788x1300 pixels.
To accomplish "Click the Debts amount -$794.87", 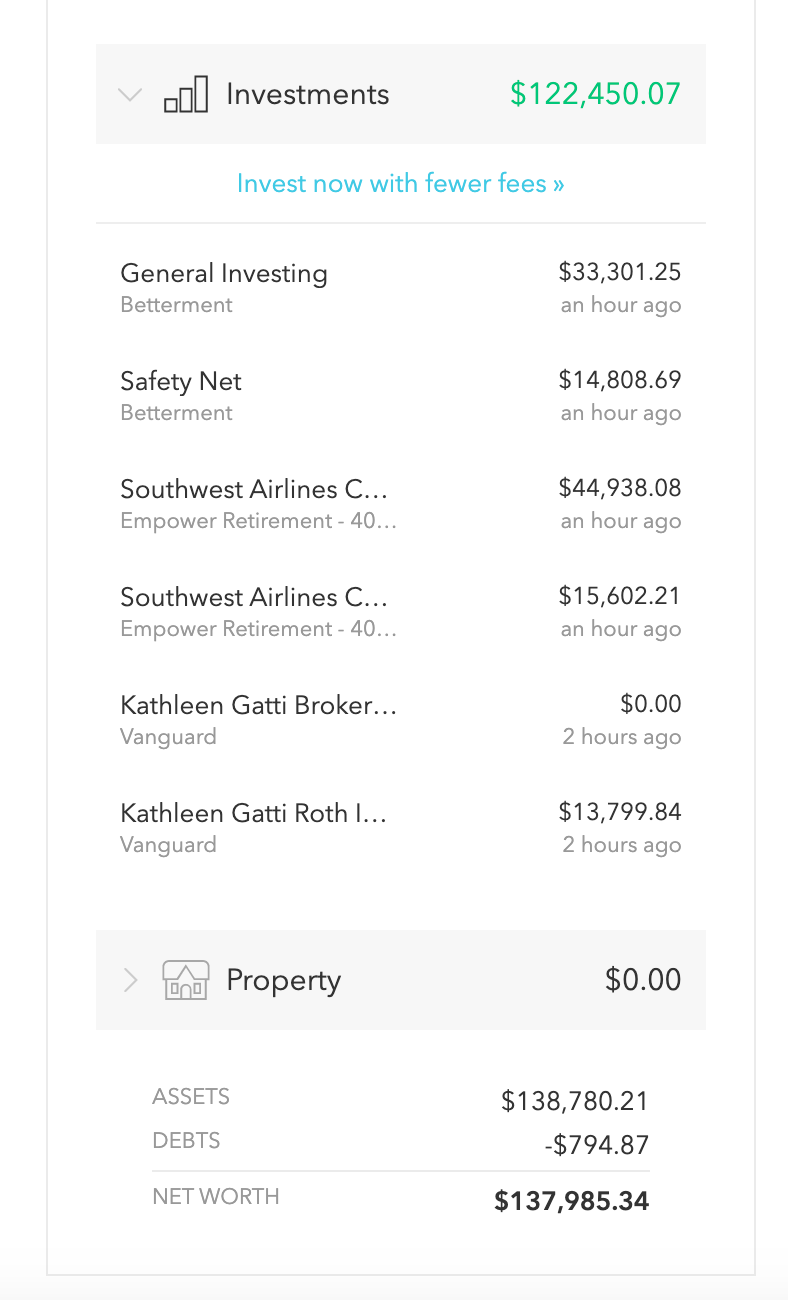I will tap(597, 1145).
